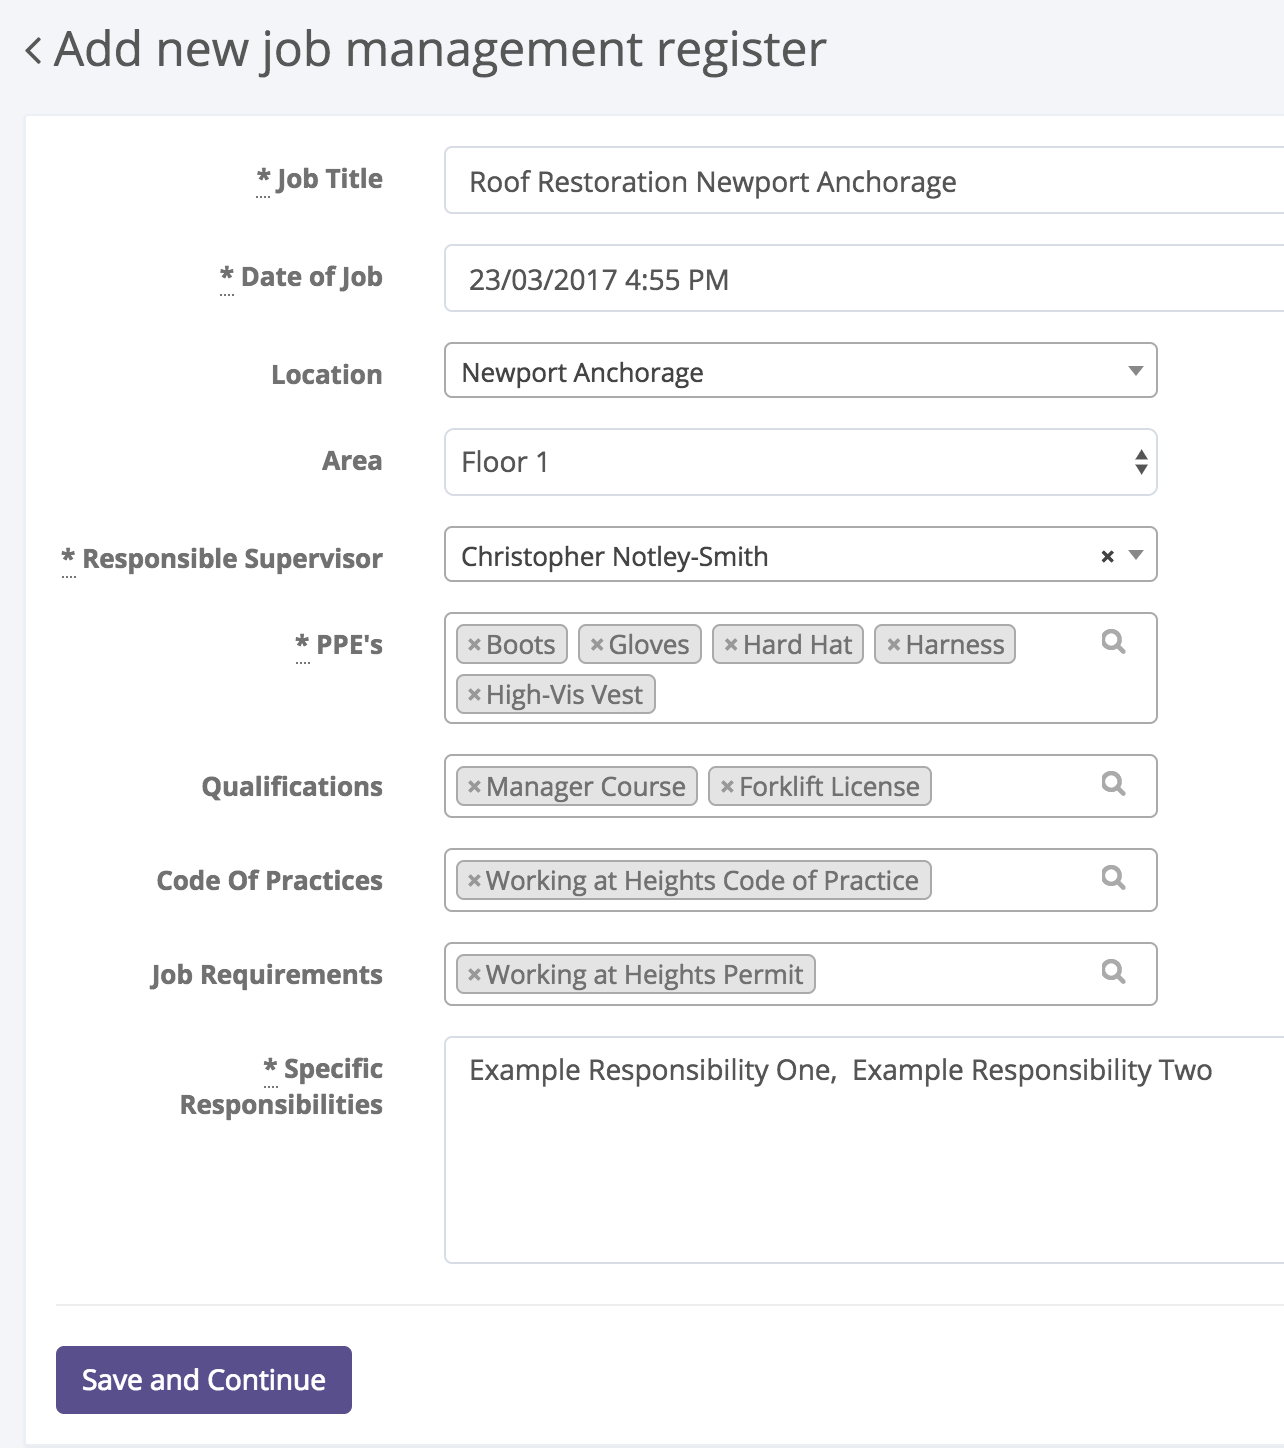Open Responsible Supervisor dropdown arrow
The image size is (1284, 1448).
(1136, 555)
